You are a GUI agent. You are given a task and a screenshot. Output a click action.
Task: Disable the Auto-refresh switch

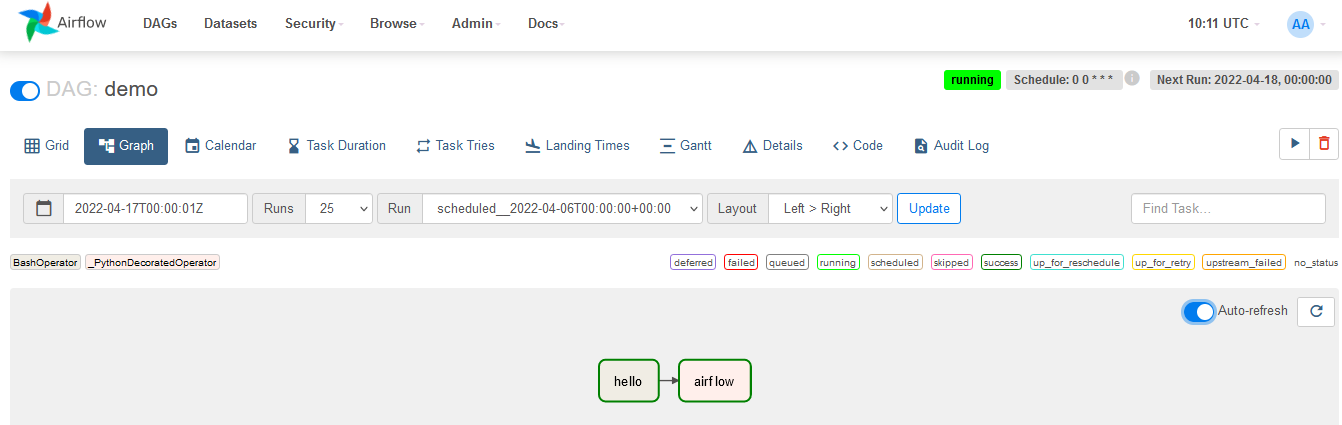tap(1198, 312)
